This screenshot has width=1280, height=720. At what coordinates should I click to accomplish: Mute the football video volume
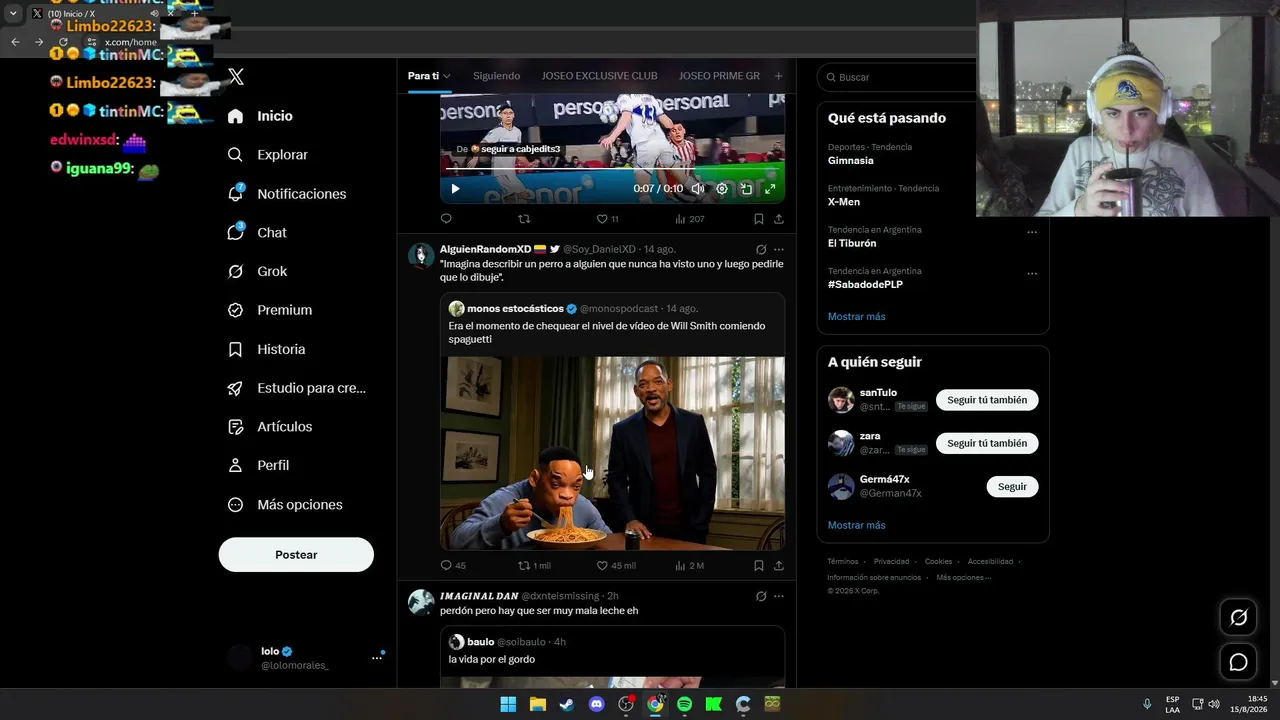coord(698,189)
